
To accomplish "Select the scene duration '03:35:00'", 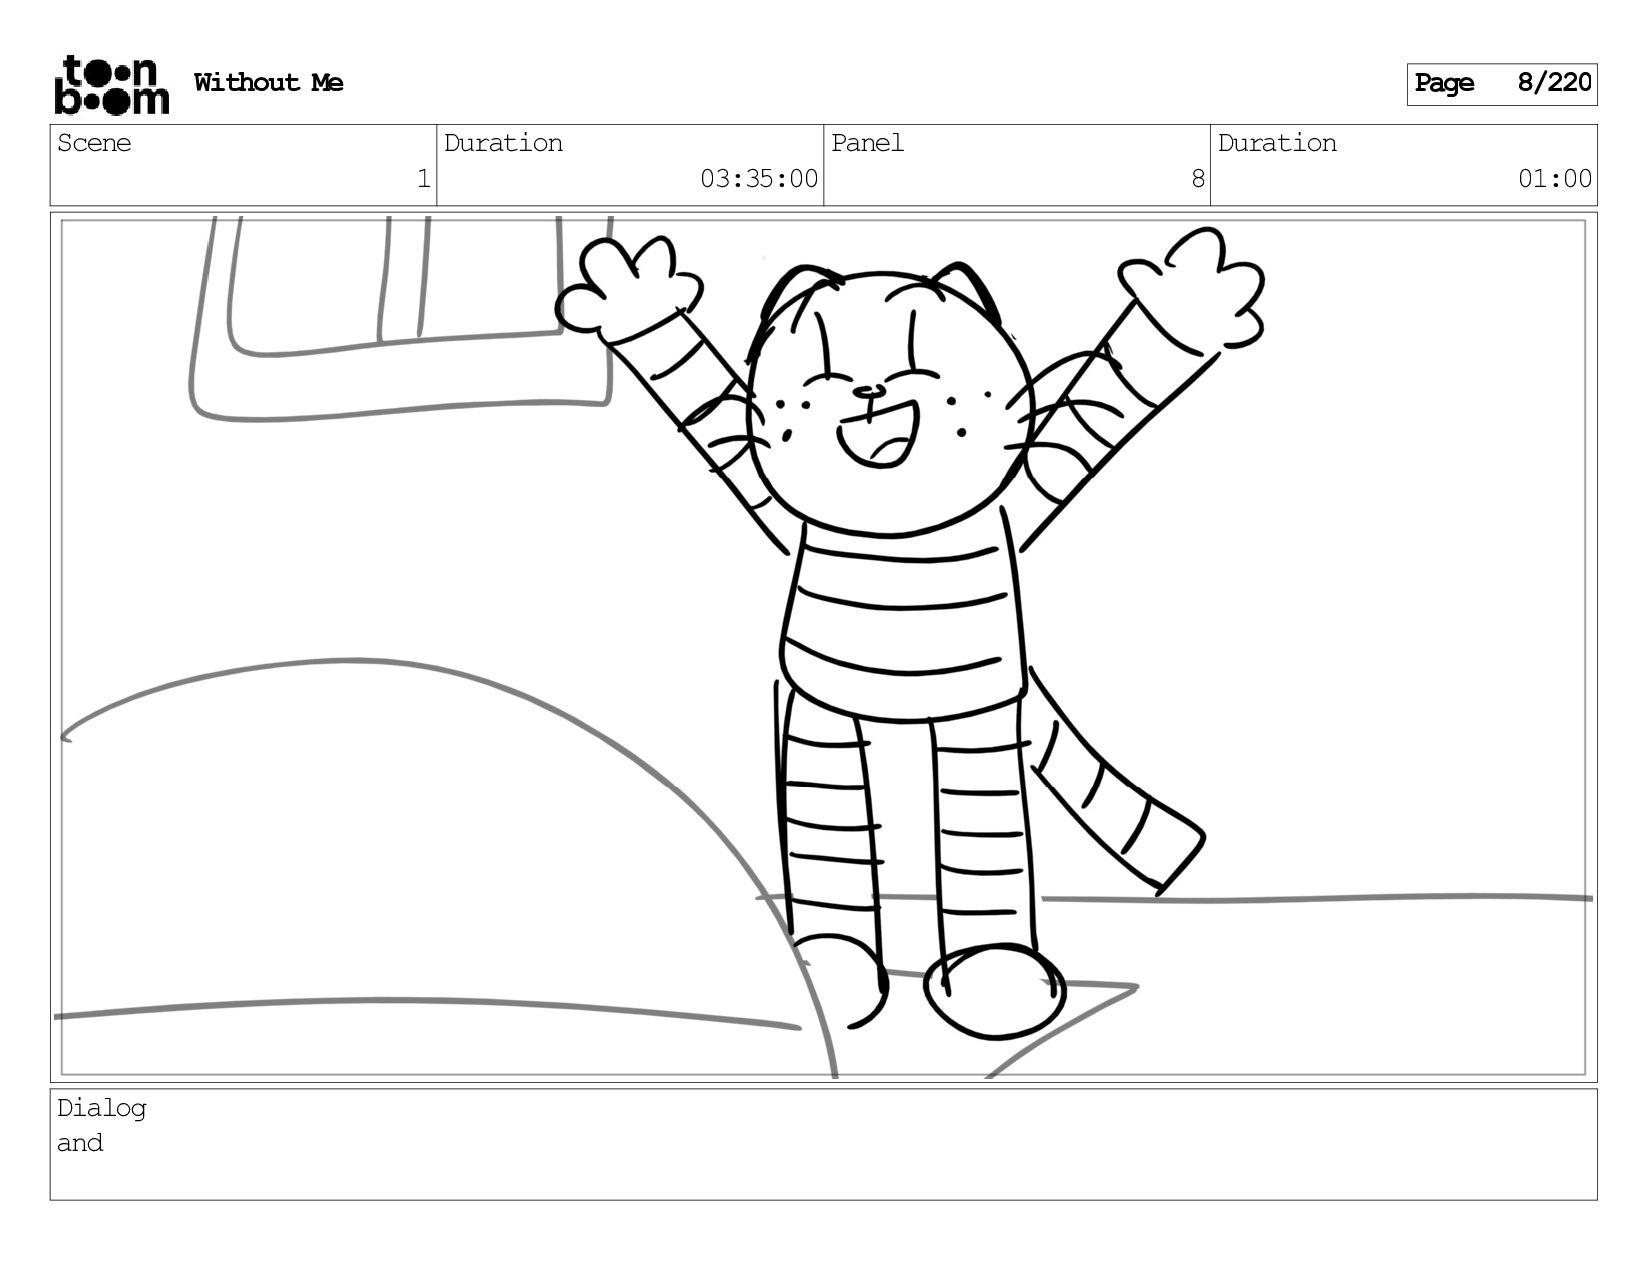I will point(759,179).
